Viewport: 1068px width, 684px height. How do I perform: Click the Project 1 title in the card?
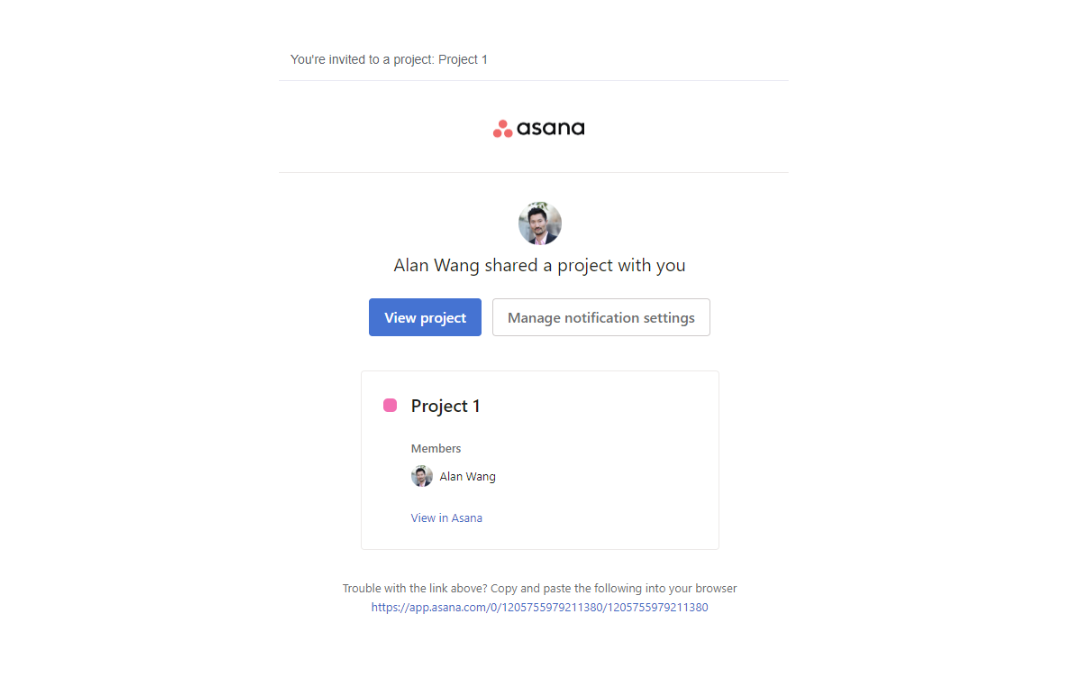[445, 406]
